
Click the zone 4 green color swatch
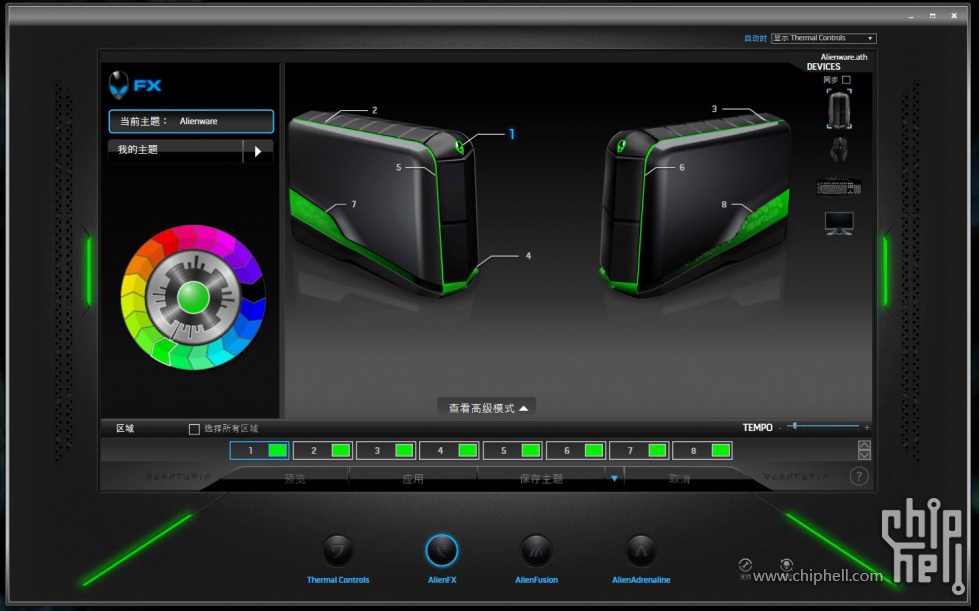click(x=468, y=451)
